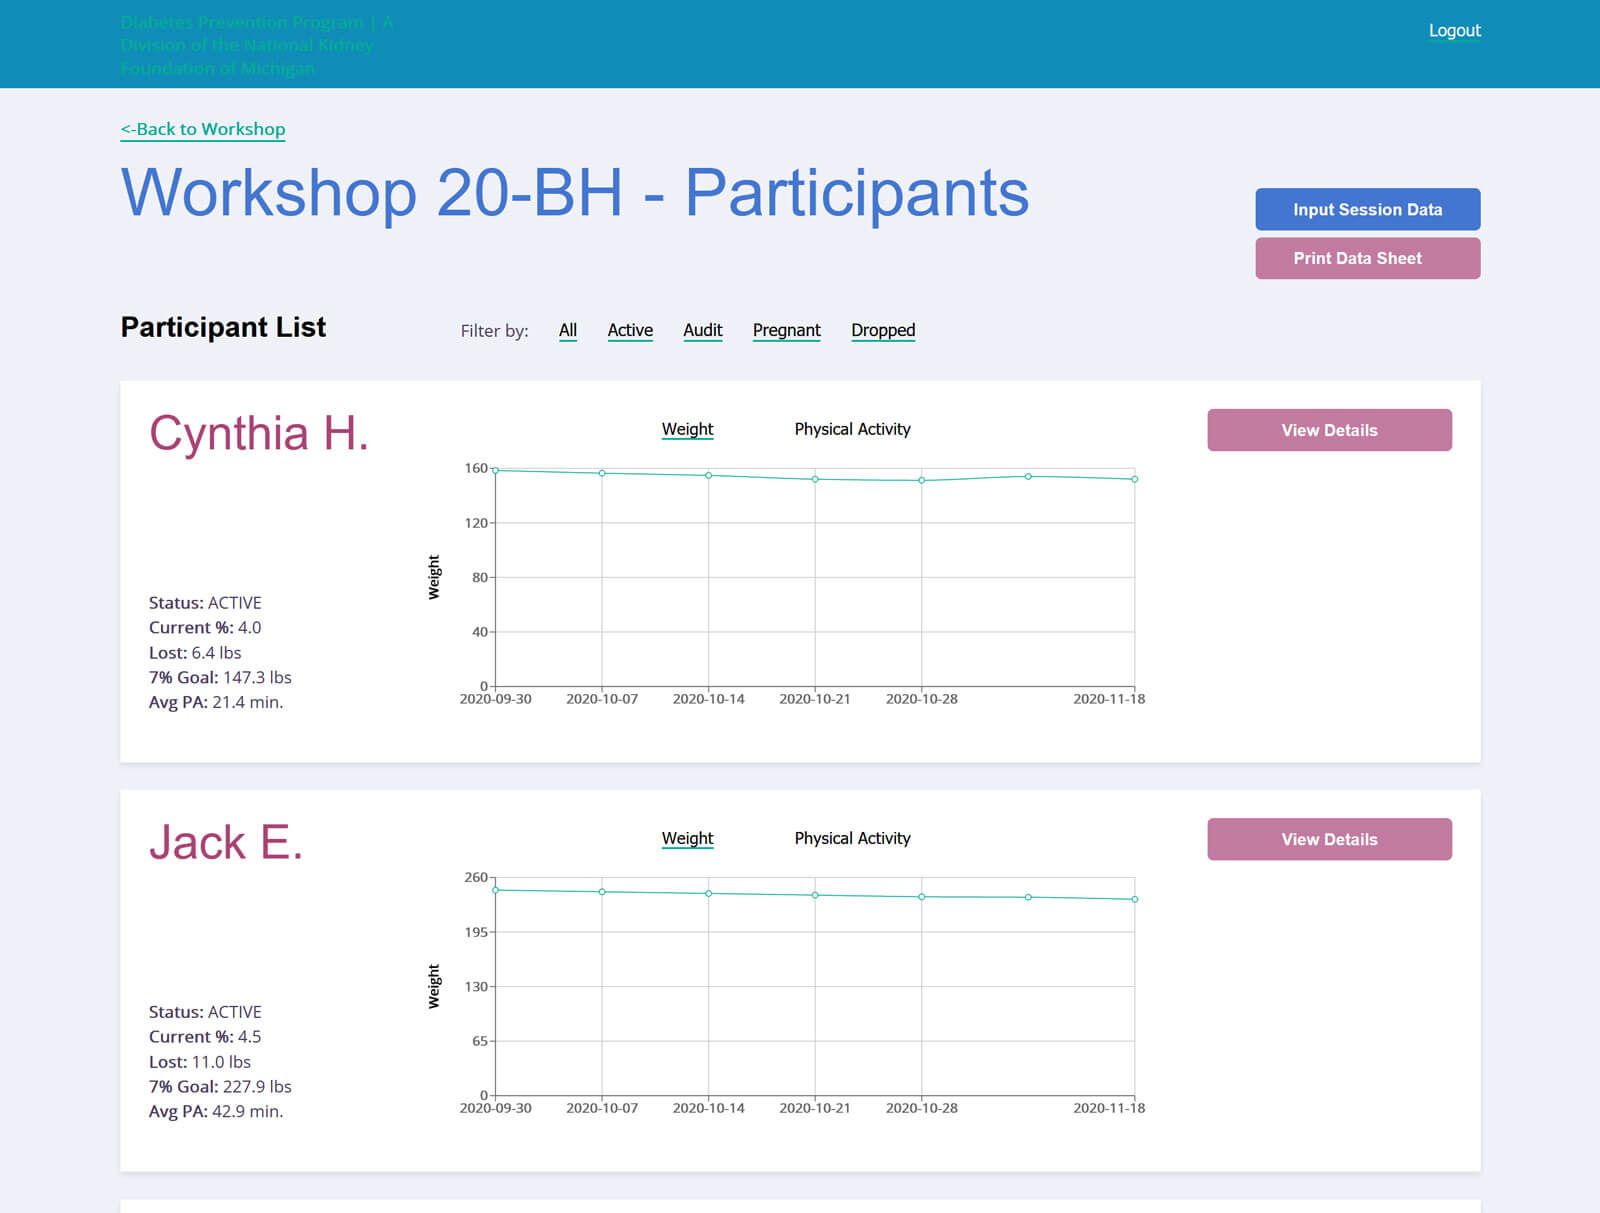Click Jack's Avg PA: 42.9 min. value
The height and width of the screenshot is (1213, 1600).
(216, 1111)
